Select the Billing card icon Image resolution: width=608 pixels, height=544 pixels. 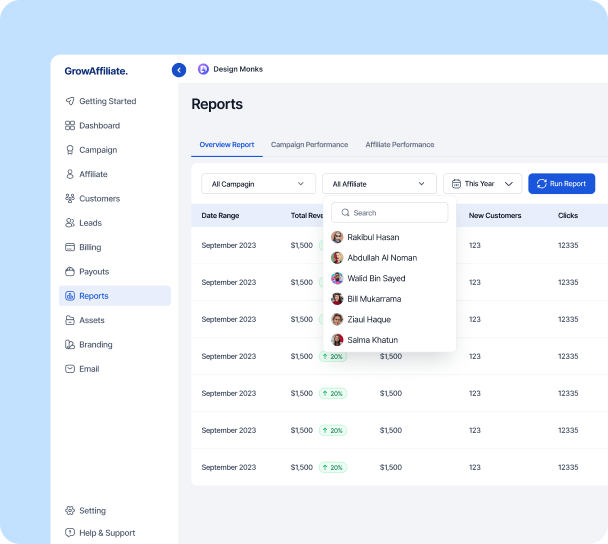click(x=70, y=247)
